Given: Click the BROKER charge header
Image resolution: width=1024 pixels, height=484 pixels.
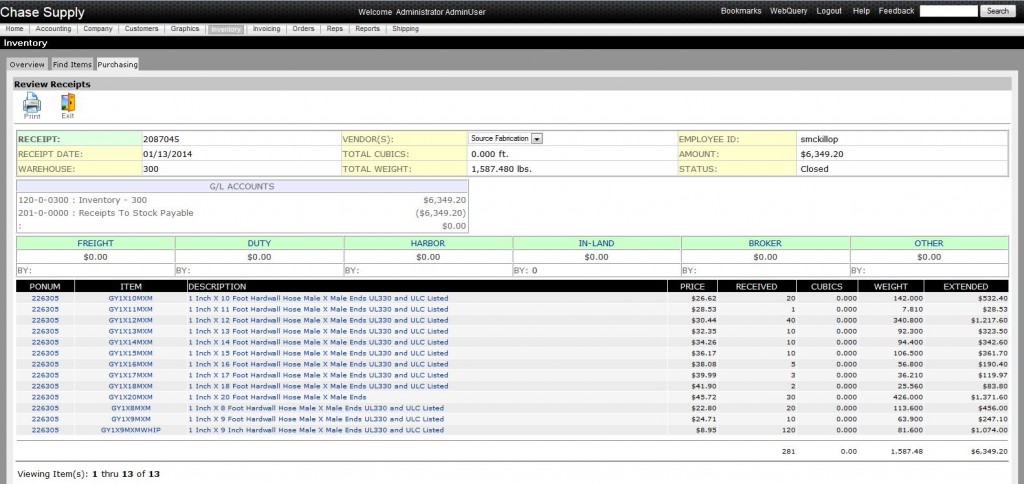Looking at the screenshot, I should coord(765,244).
